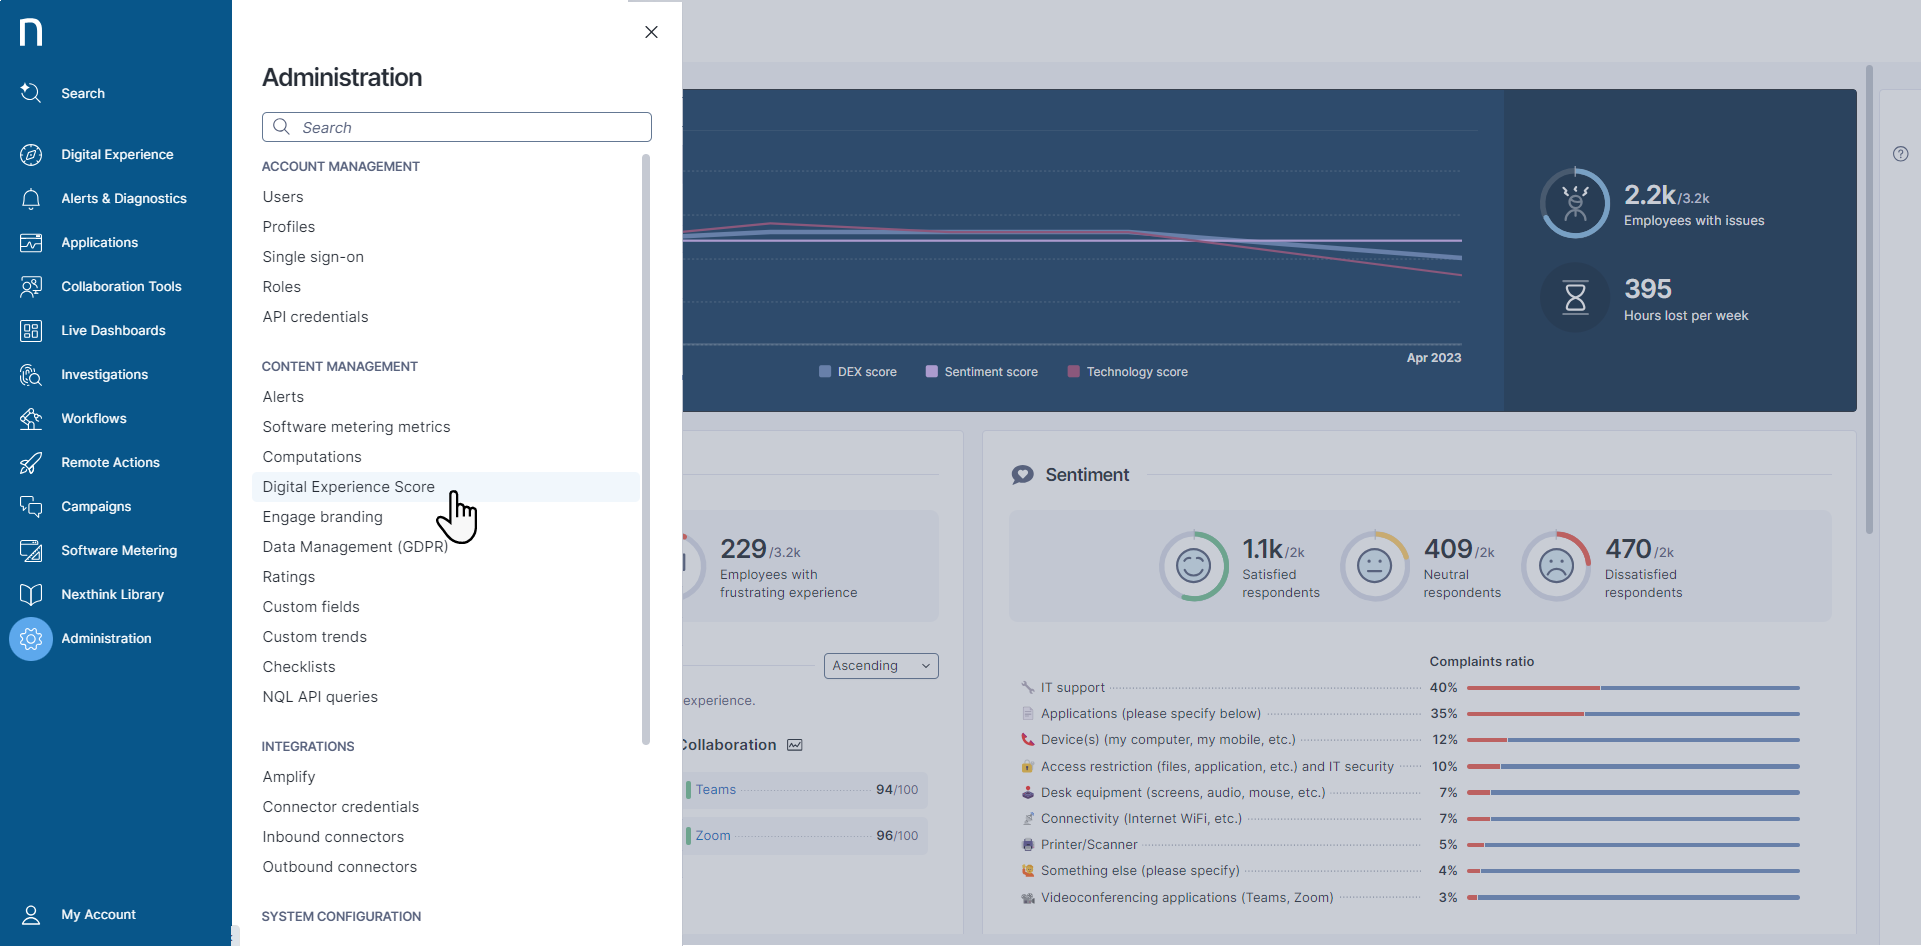Open Digital Experience Score in Administration menu
Screen dimensions: 1921x946
[x=348, y=487]
